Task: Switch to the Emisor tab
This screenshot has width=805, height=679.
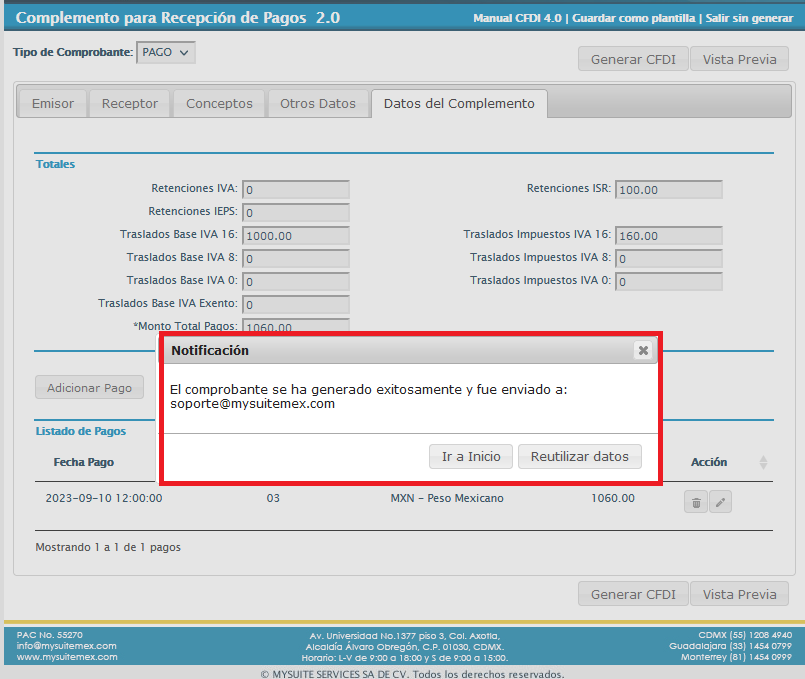Action: click(x=53, y=104)
